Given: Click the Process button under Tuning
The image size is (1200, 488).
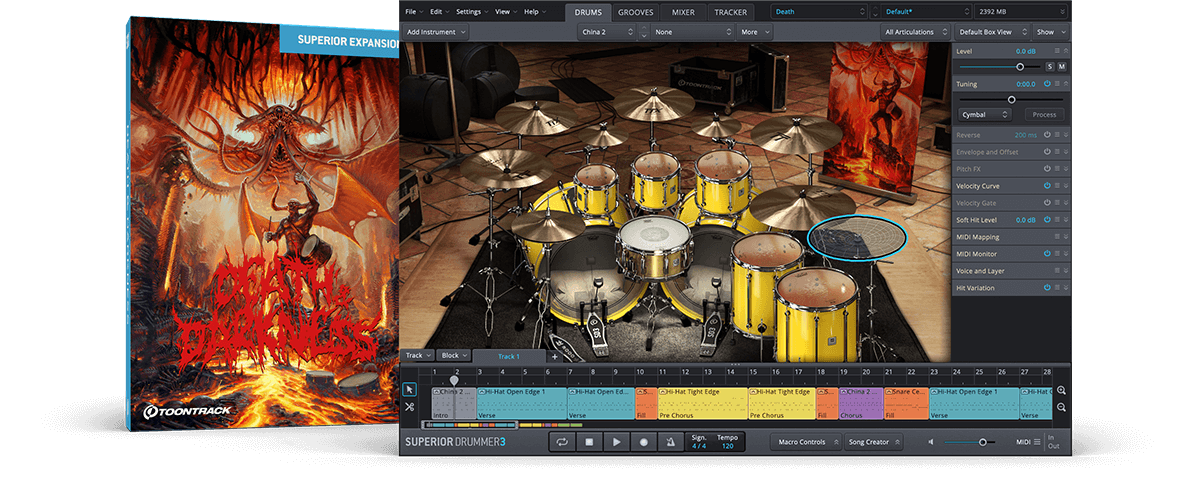Looking at the screenshot, I should [1044, 115].
